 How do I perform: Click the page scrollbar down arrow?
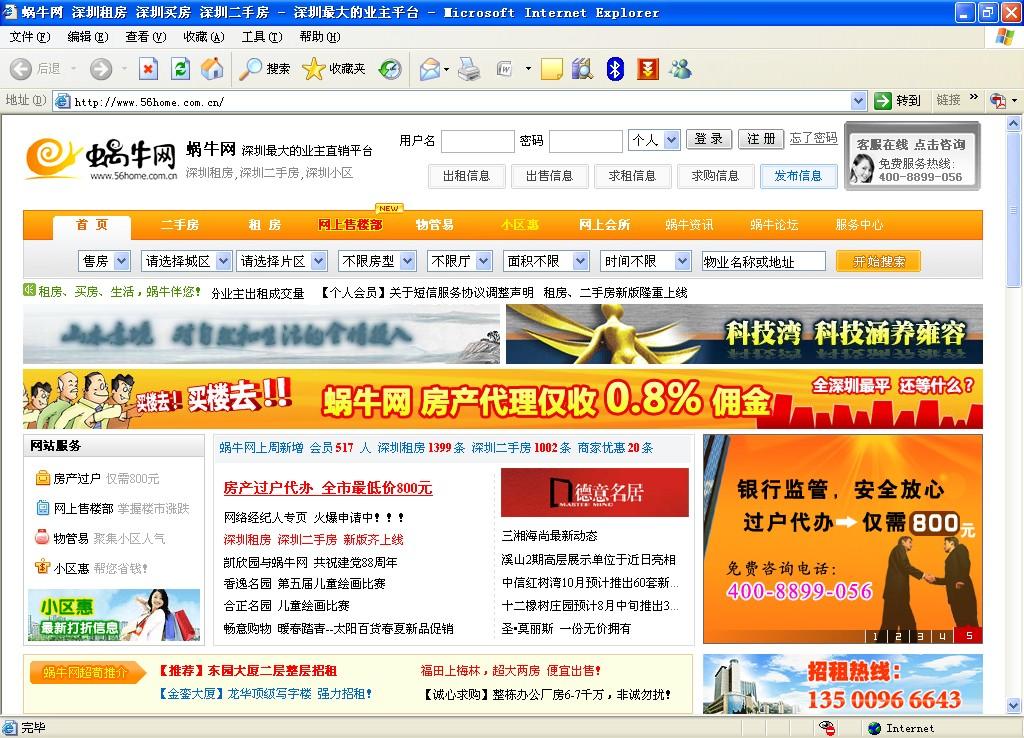pyautogui.click(x=1014, y=705)
